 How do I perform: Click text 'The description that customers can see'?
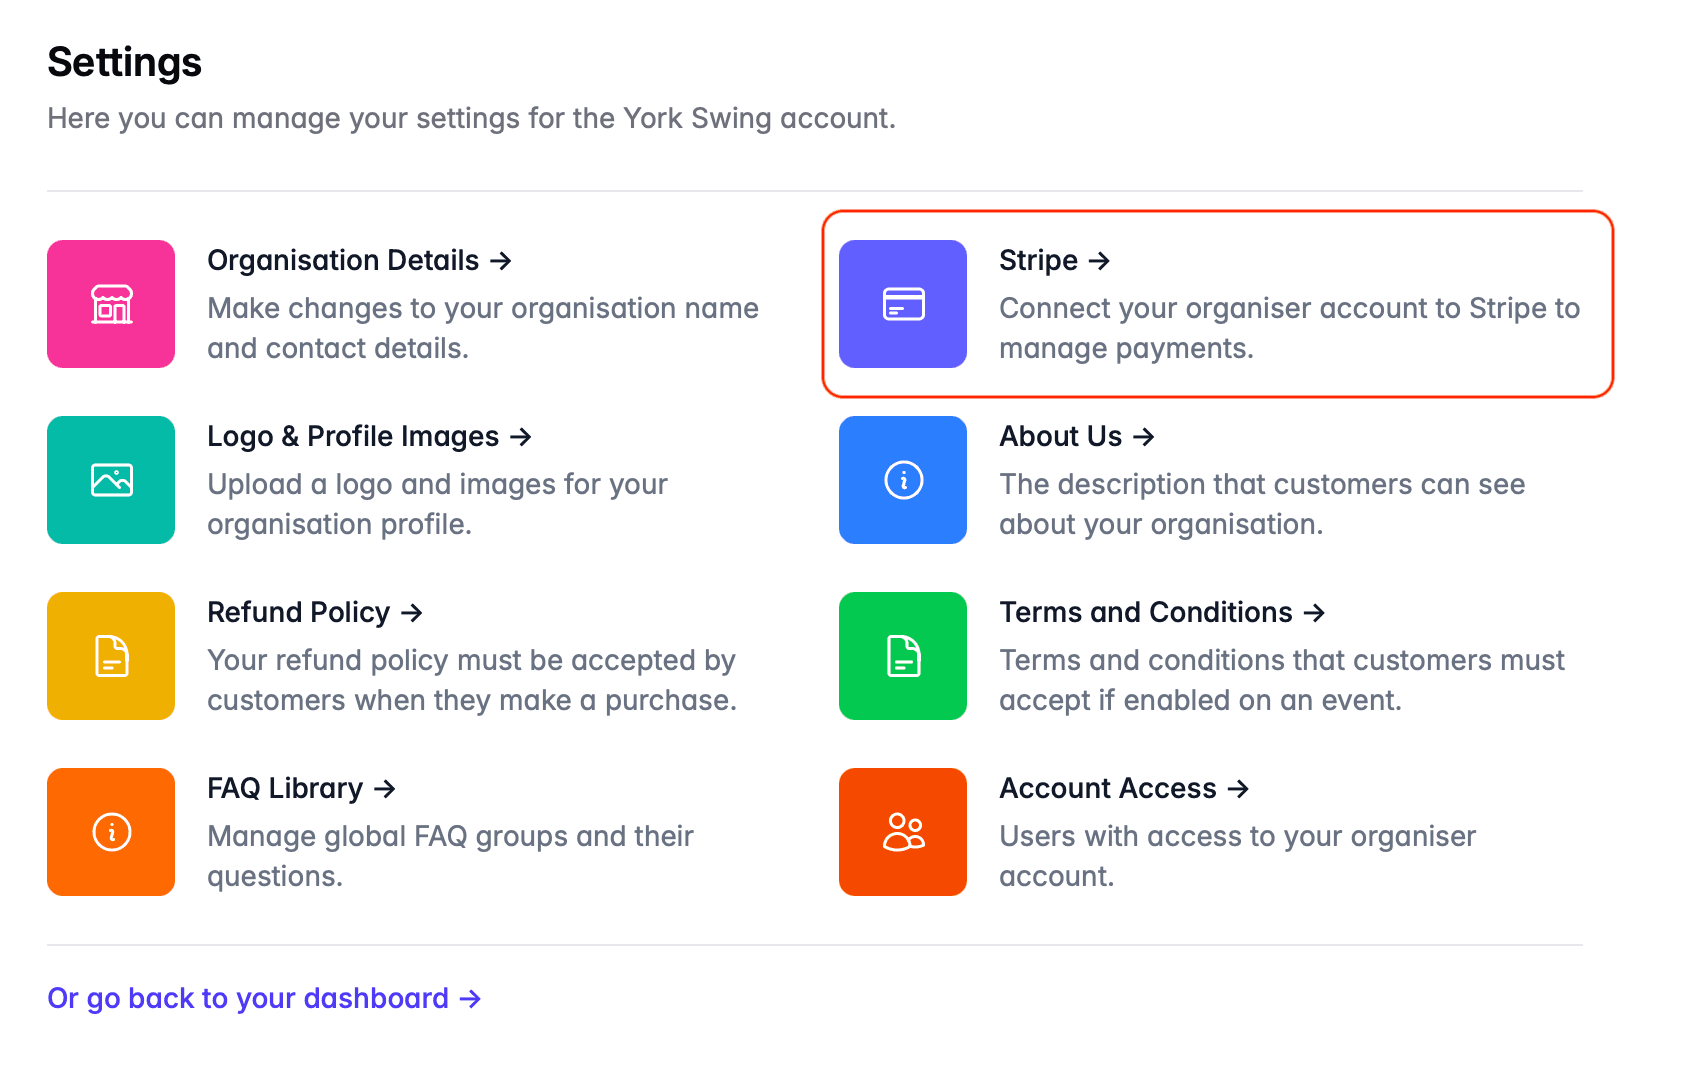1262,484
